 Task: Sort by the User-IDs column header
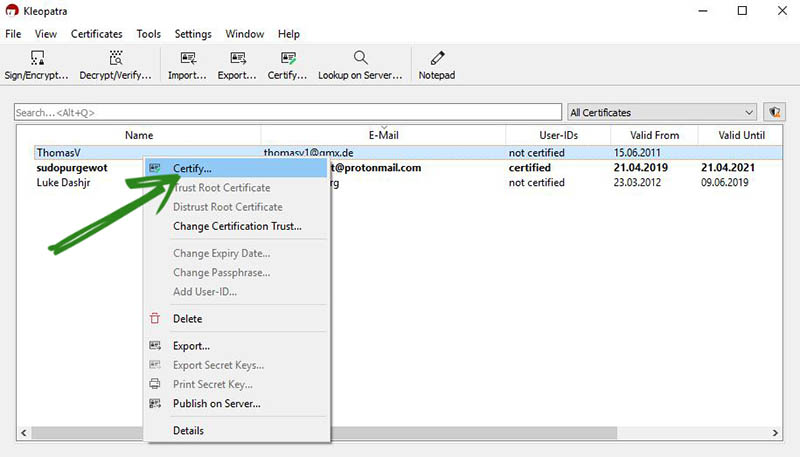pos(558,135)
